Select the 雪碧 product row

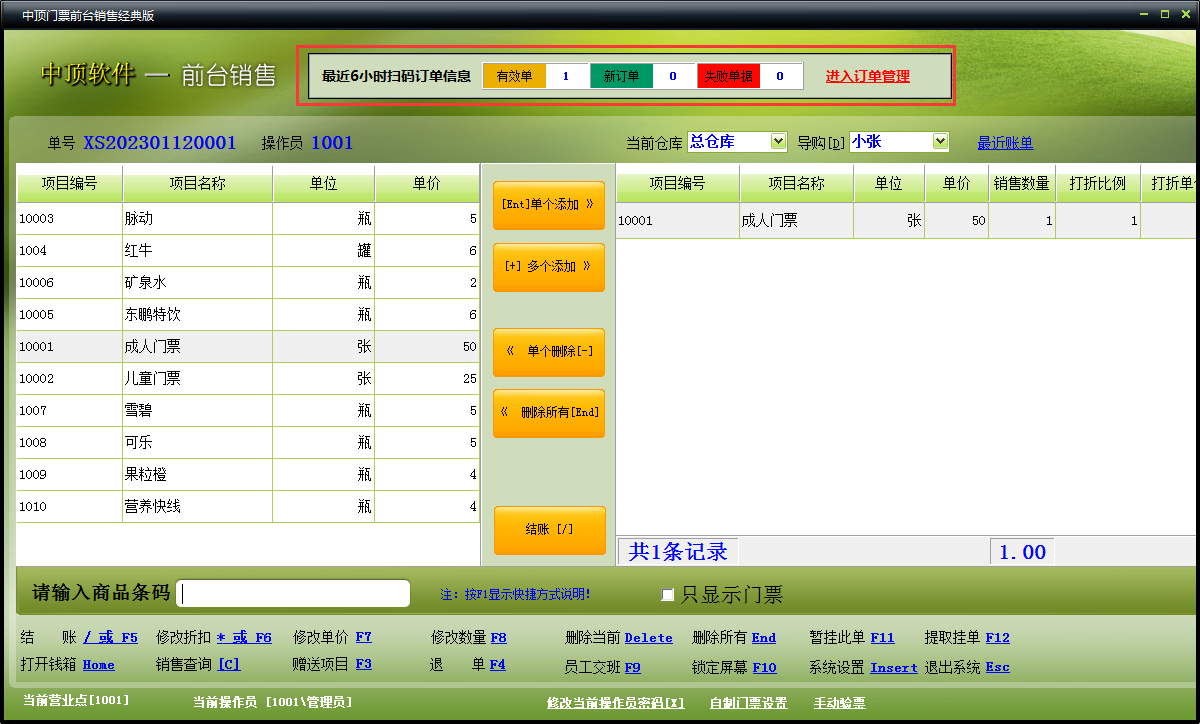pyautogui.click(x=248, y=411)
